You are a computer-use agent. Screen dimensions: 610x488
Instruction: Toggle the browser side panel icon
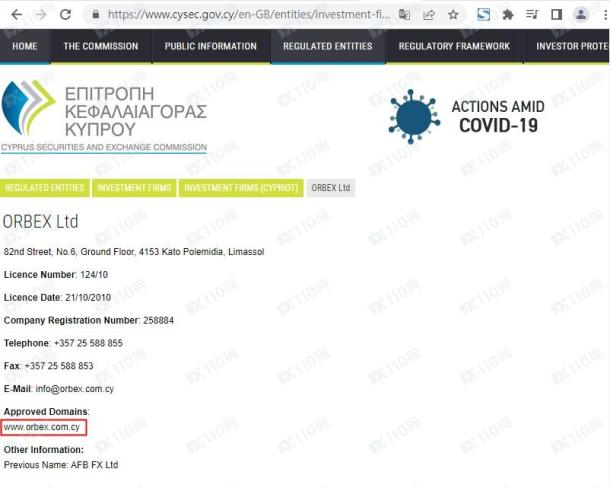click(x=556, y=15)
